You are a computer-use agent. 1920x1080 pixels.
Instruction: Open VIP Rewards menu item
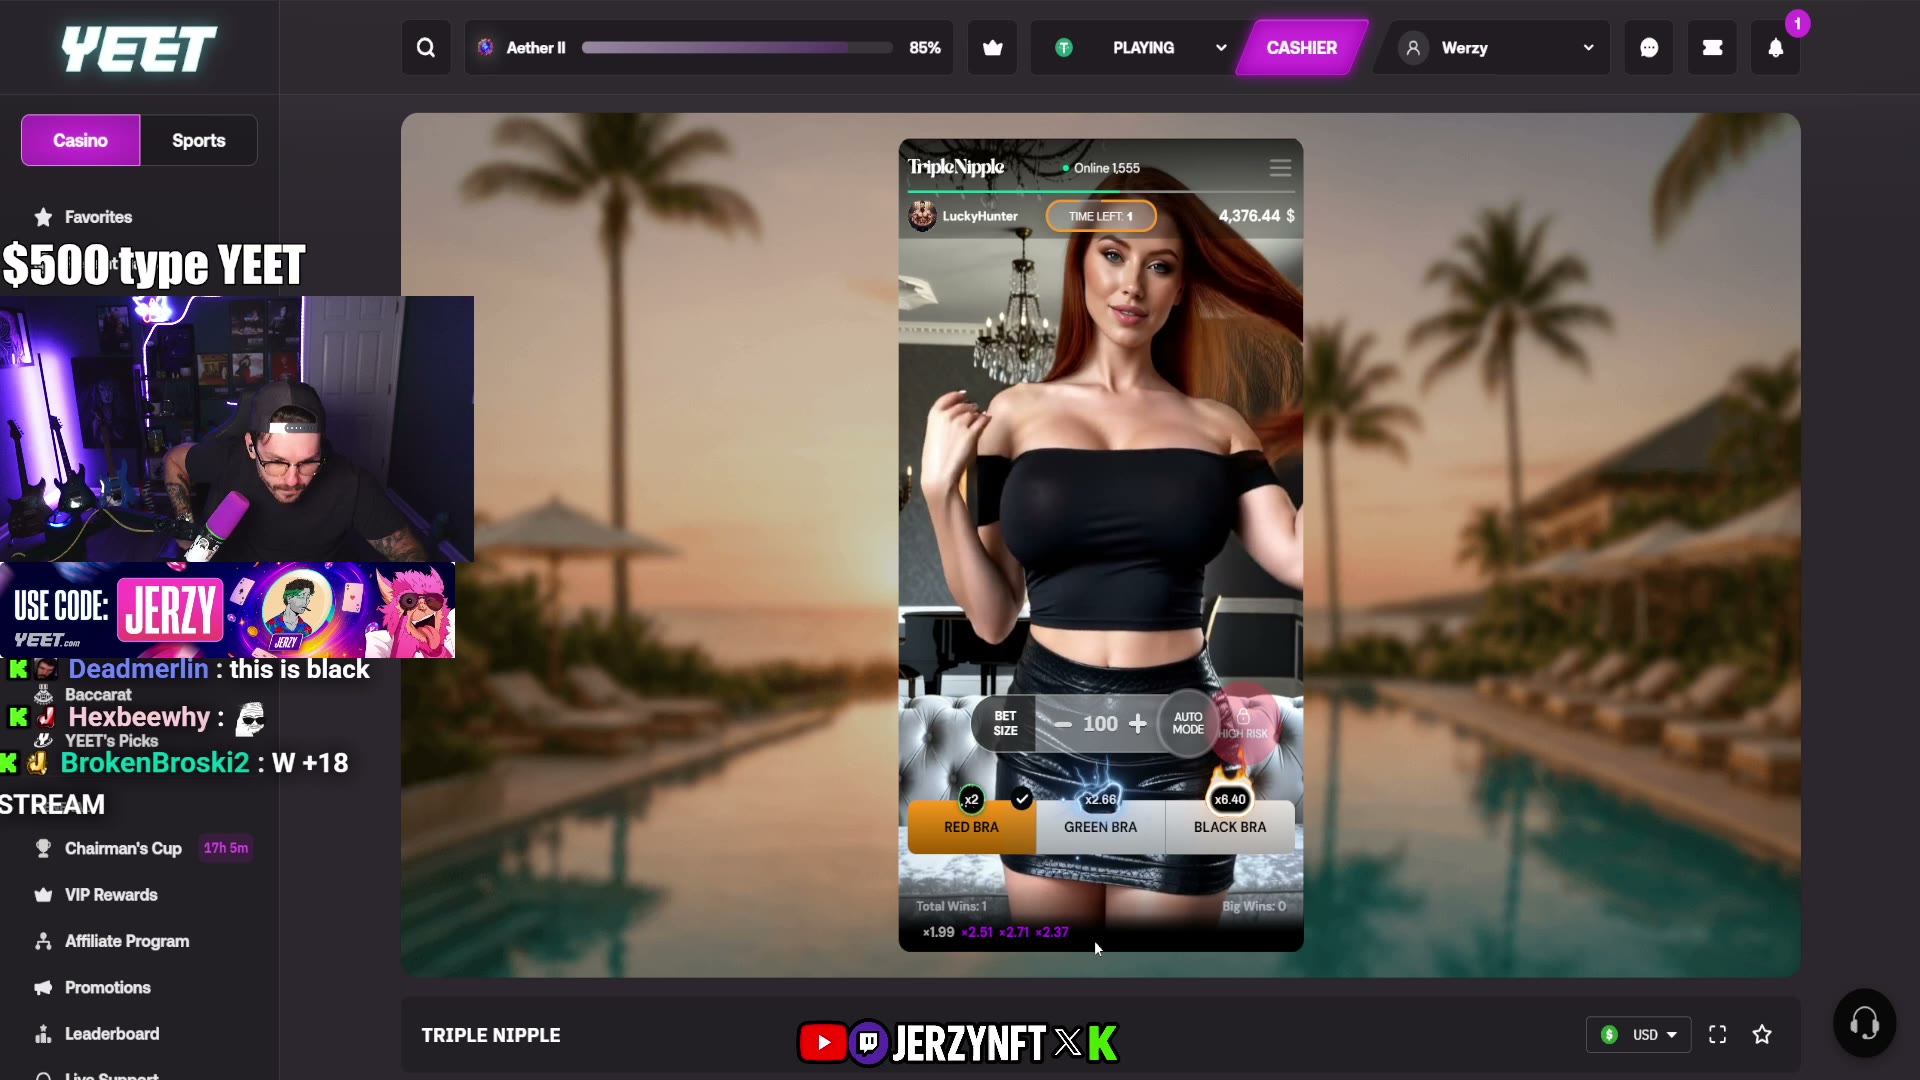tap(111, 895)
